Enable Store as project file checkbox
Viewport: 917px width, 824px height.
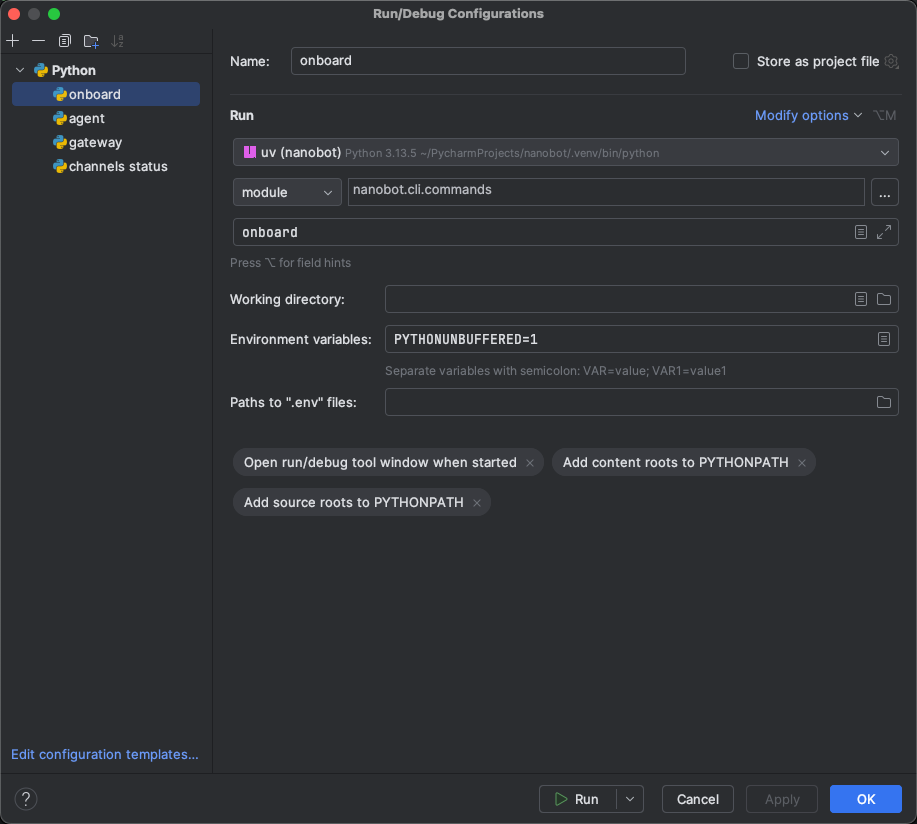(x=741, y=61)
